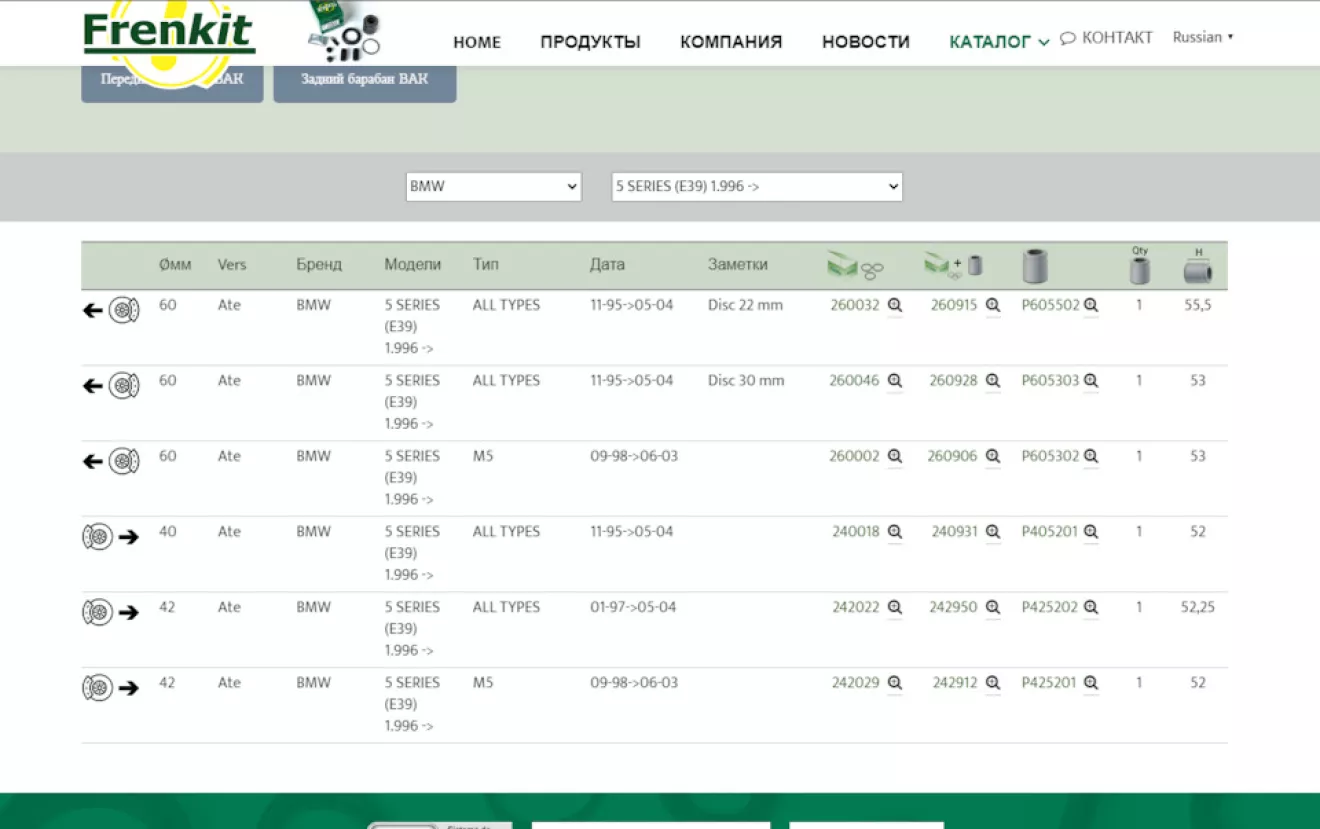Click magnifier icon next to 240018
This screenshot has width=1320, height=829.
pos(895,532)
